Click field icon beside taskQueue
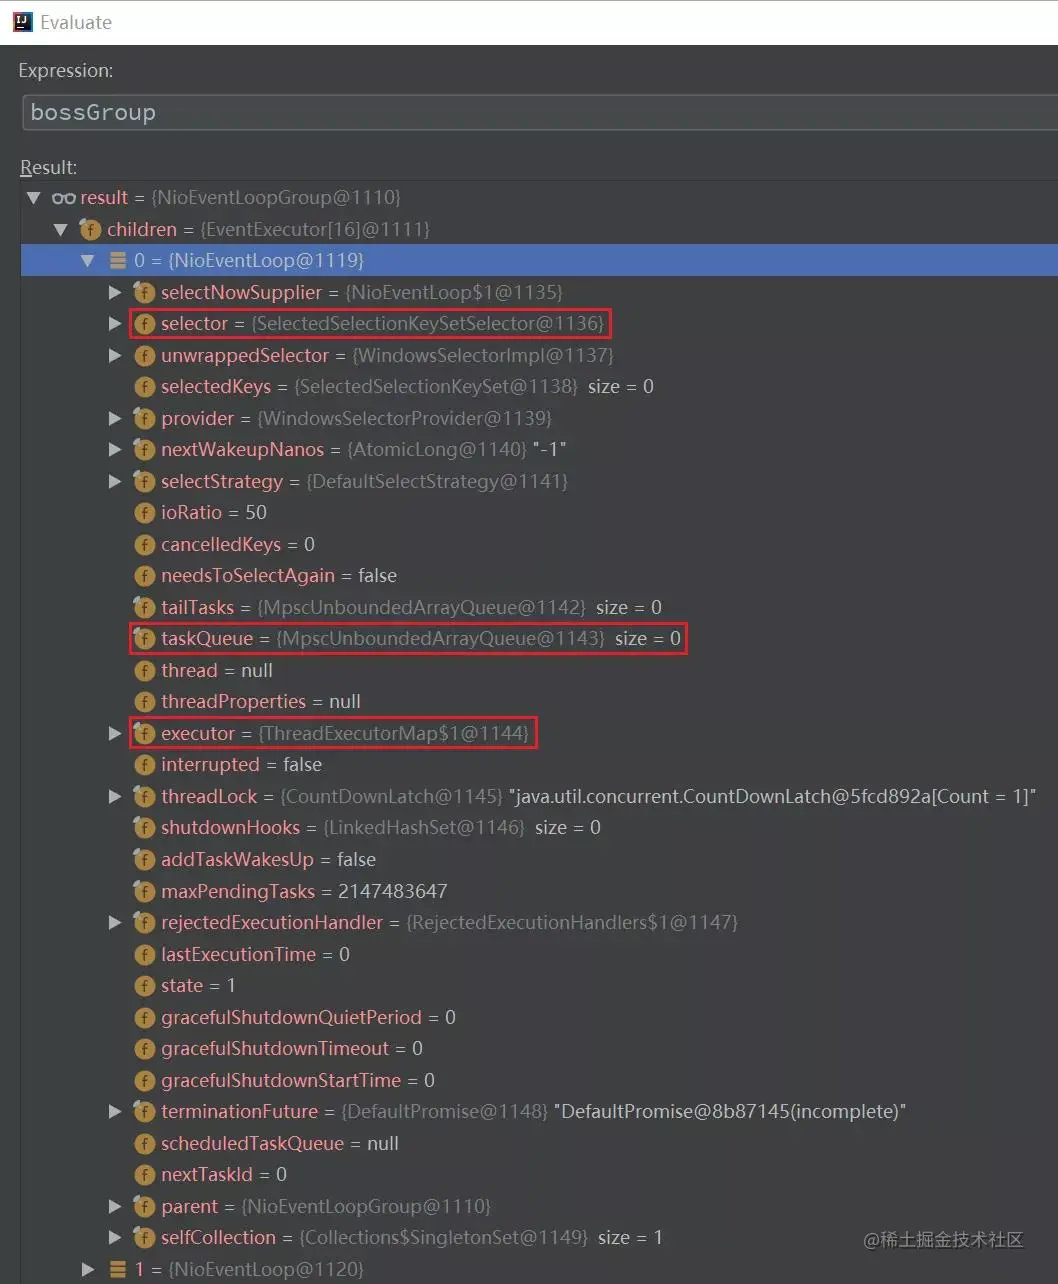This screenshot has height=1284, width=1058. click(x=144, y=639)
